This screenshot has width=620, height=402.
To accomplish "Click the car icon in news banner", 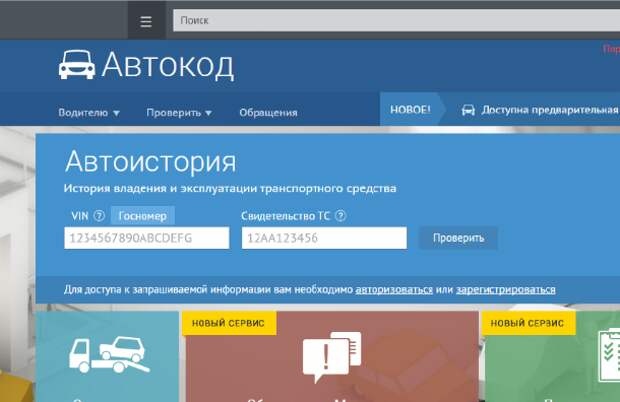I will [468, 110].
